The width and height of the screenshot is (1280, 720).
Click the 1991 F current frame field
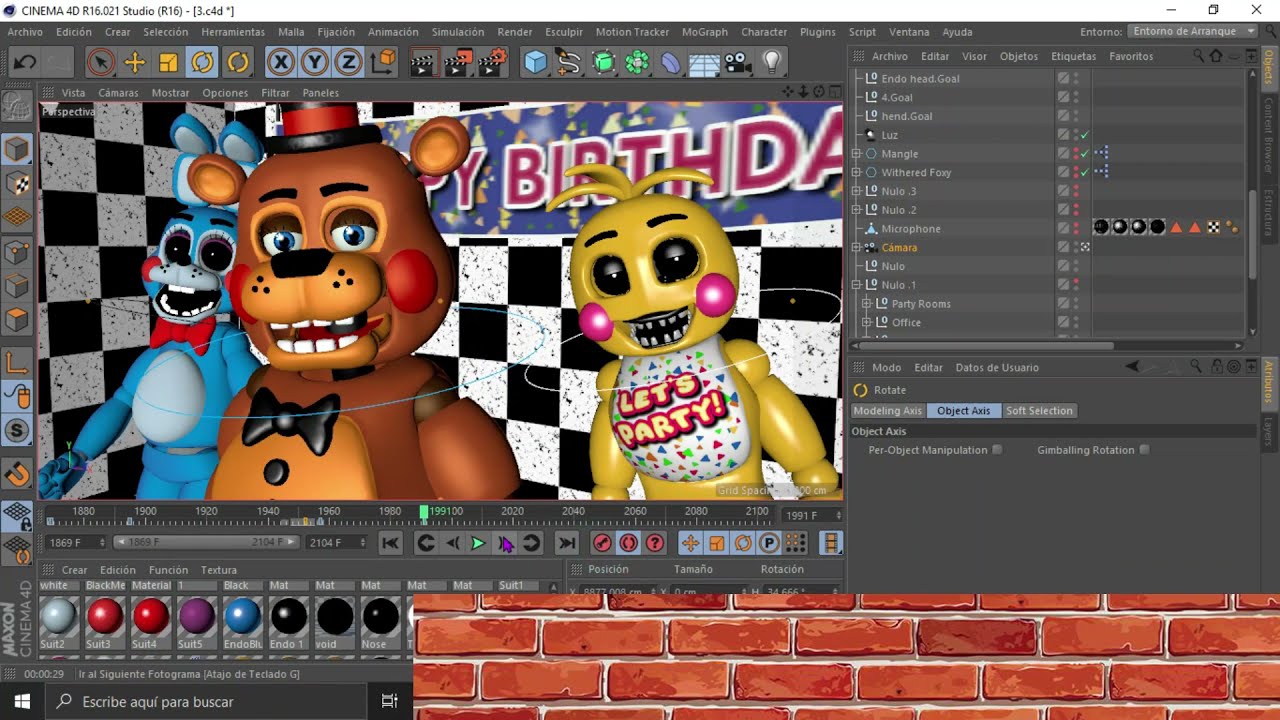click(810, 516)
